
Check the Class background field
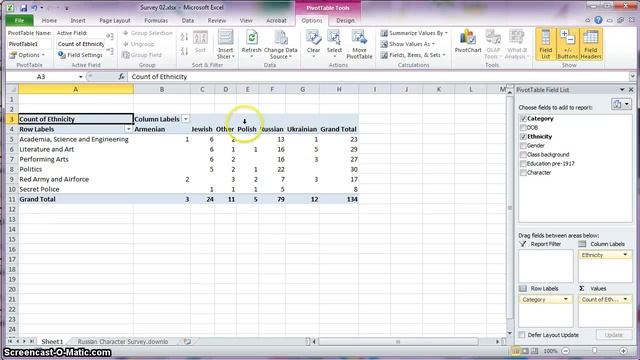pos(523,154)
